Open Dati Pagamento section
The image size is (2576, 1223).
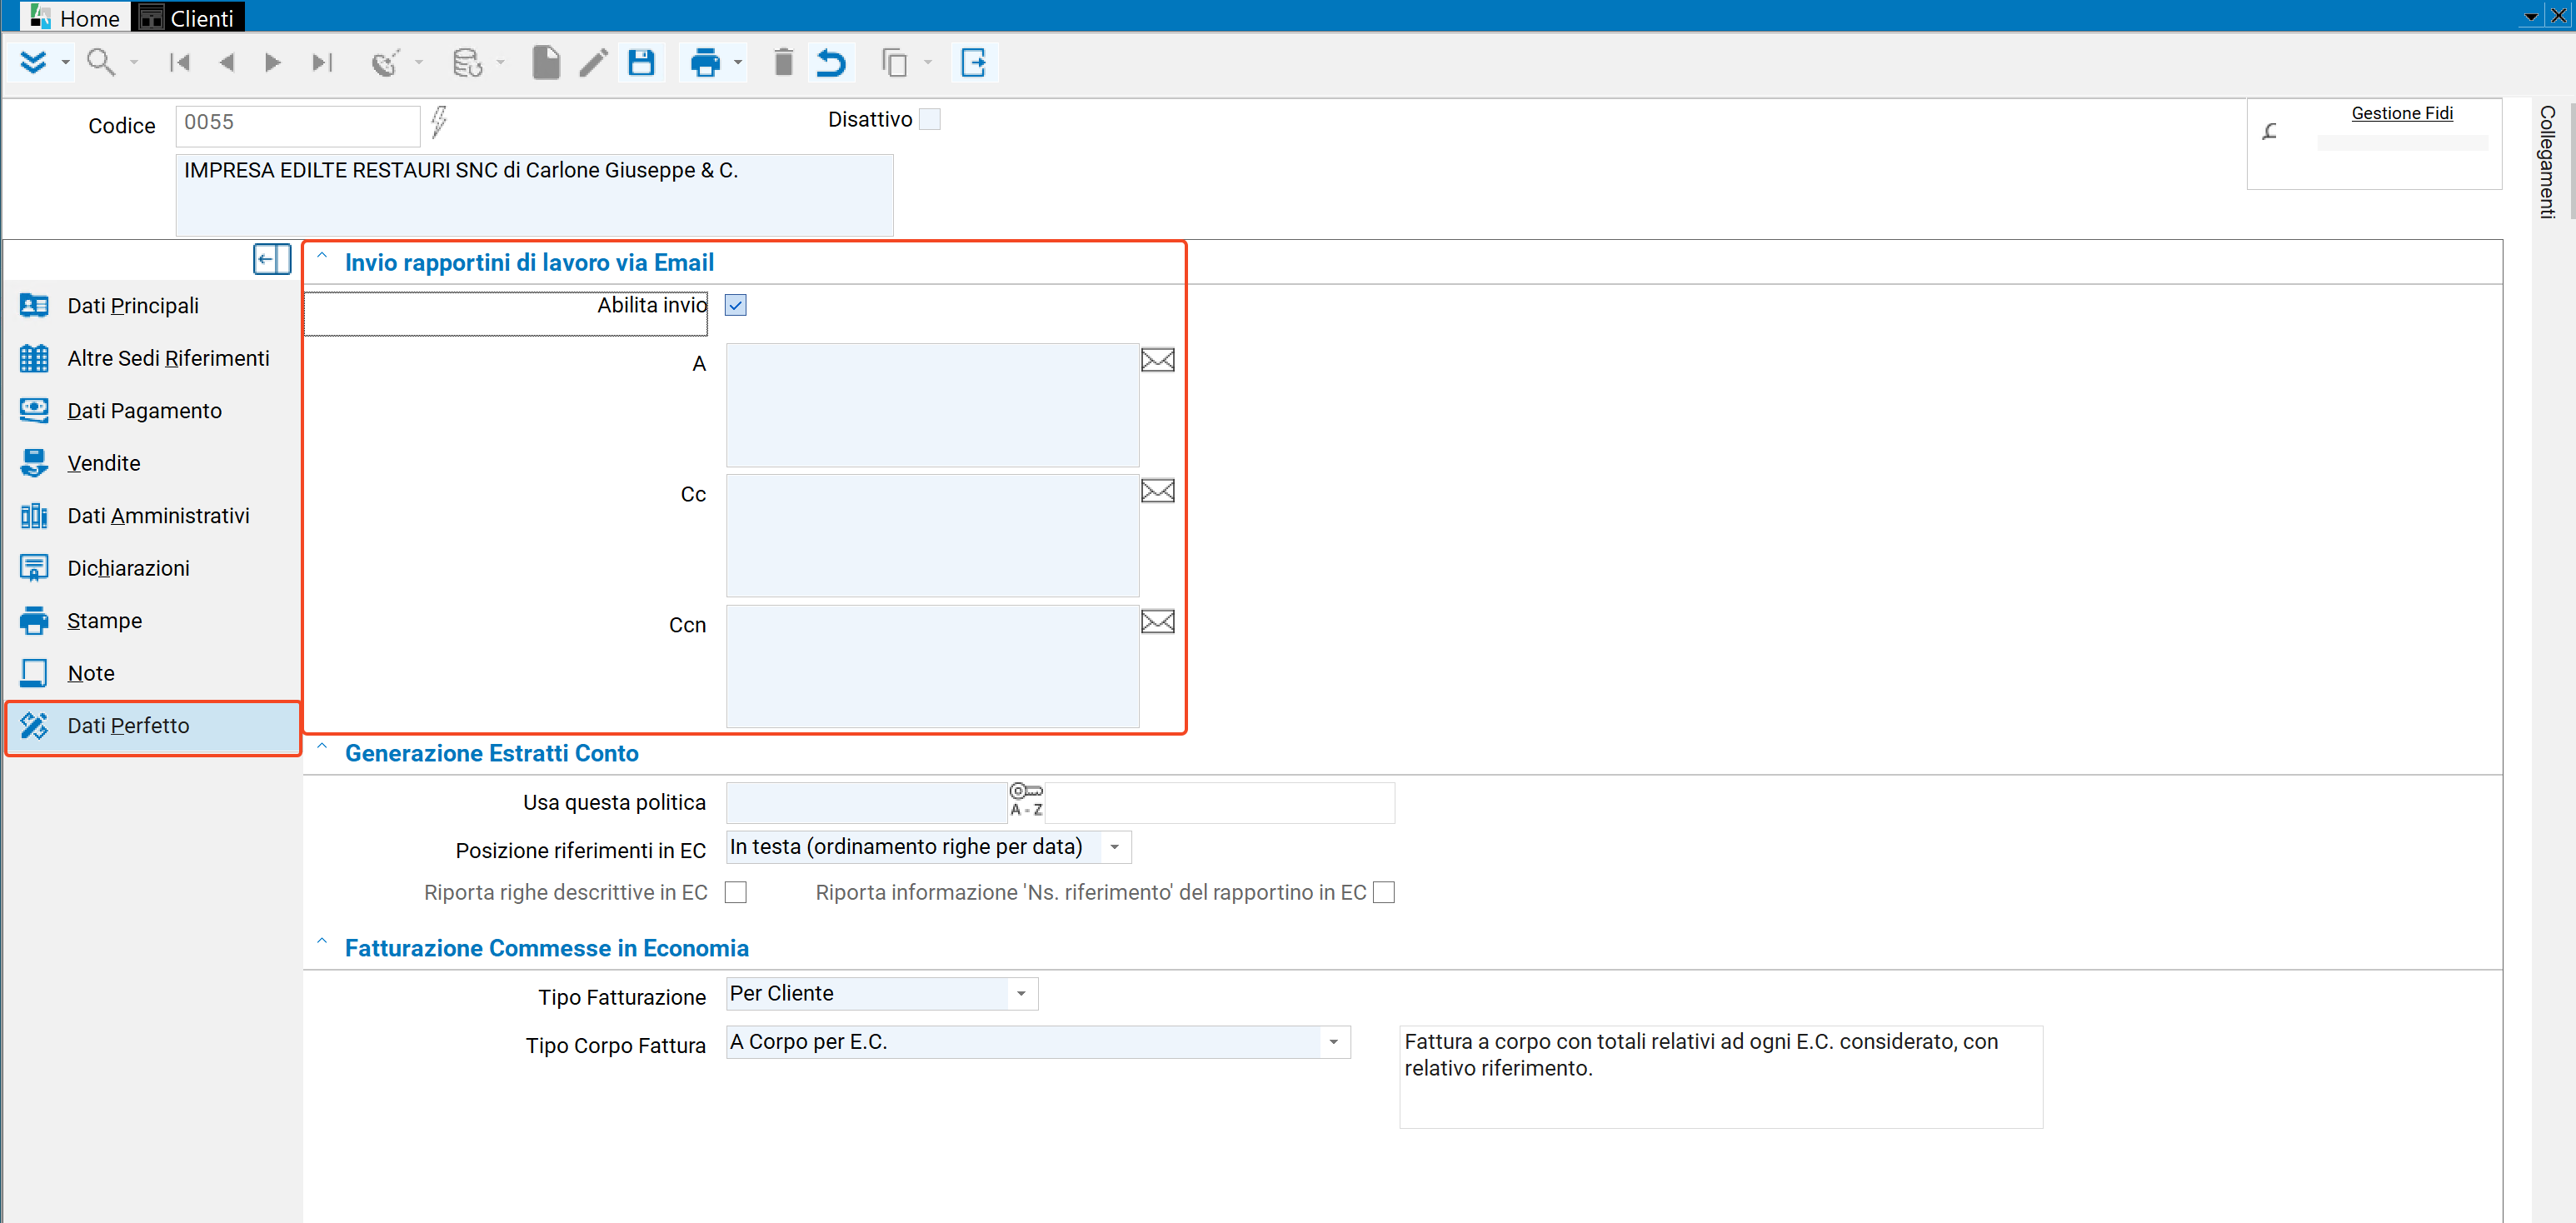click(152, 411)
